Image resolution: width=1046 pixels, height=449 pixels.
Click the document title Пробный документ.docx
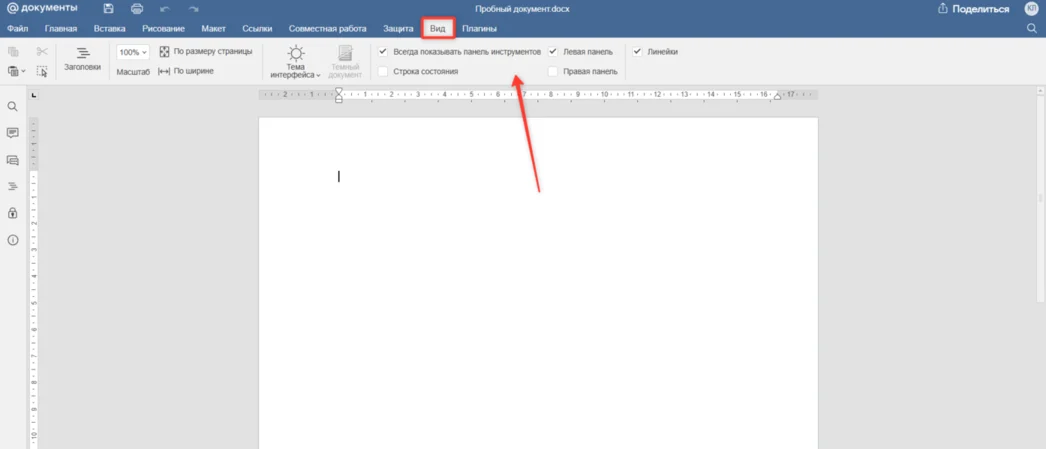522,9
